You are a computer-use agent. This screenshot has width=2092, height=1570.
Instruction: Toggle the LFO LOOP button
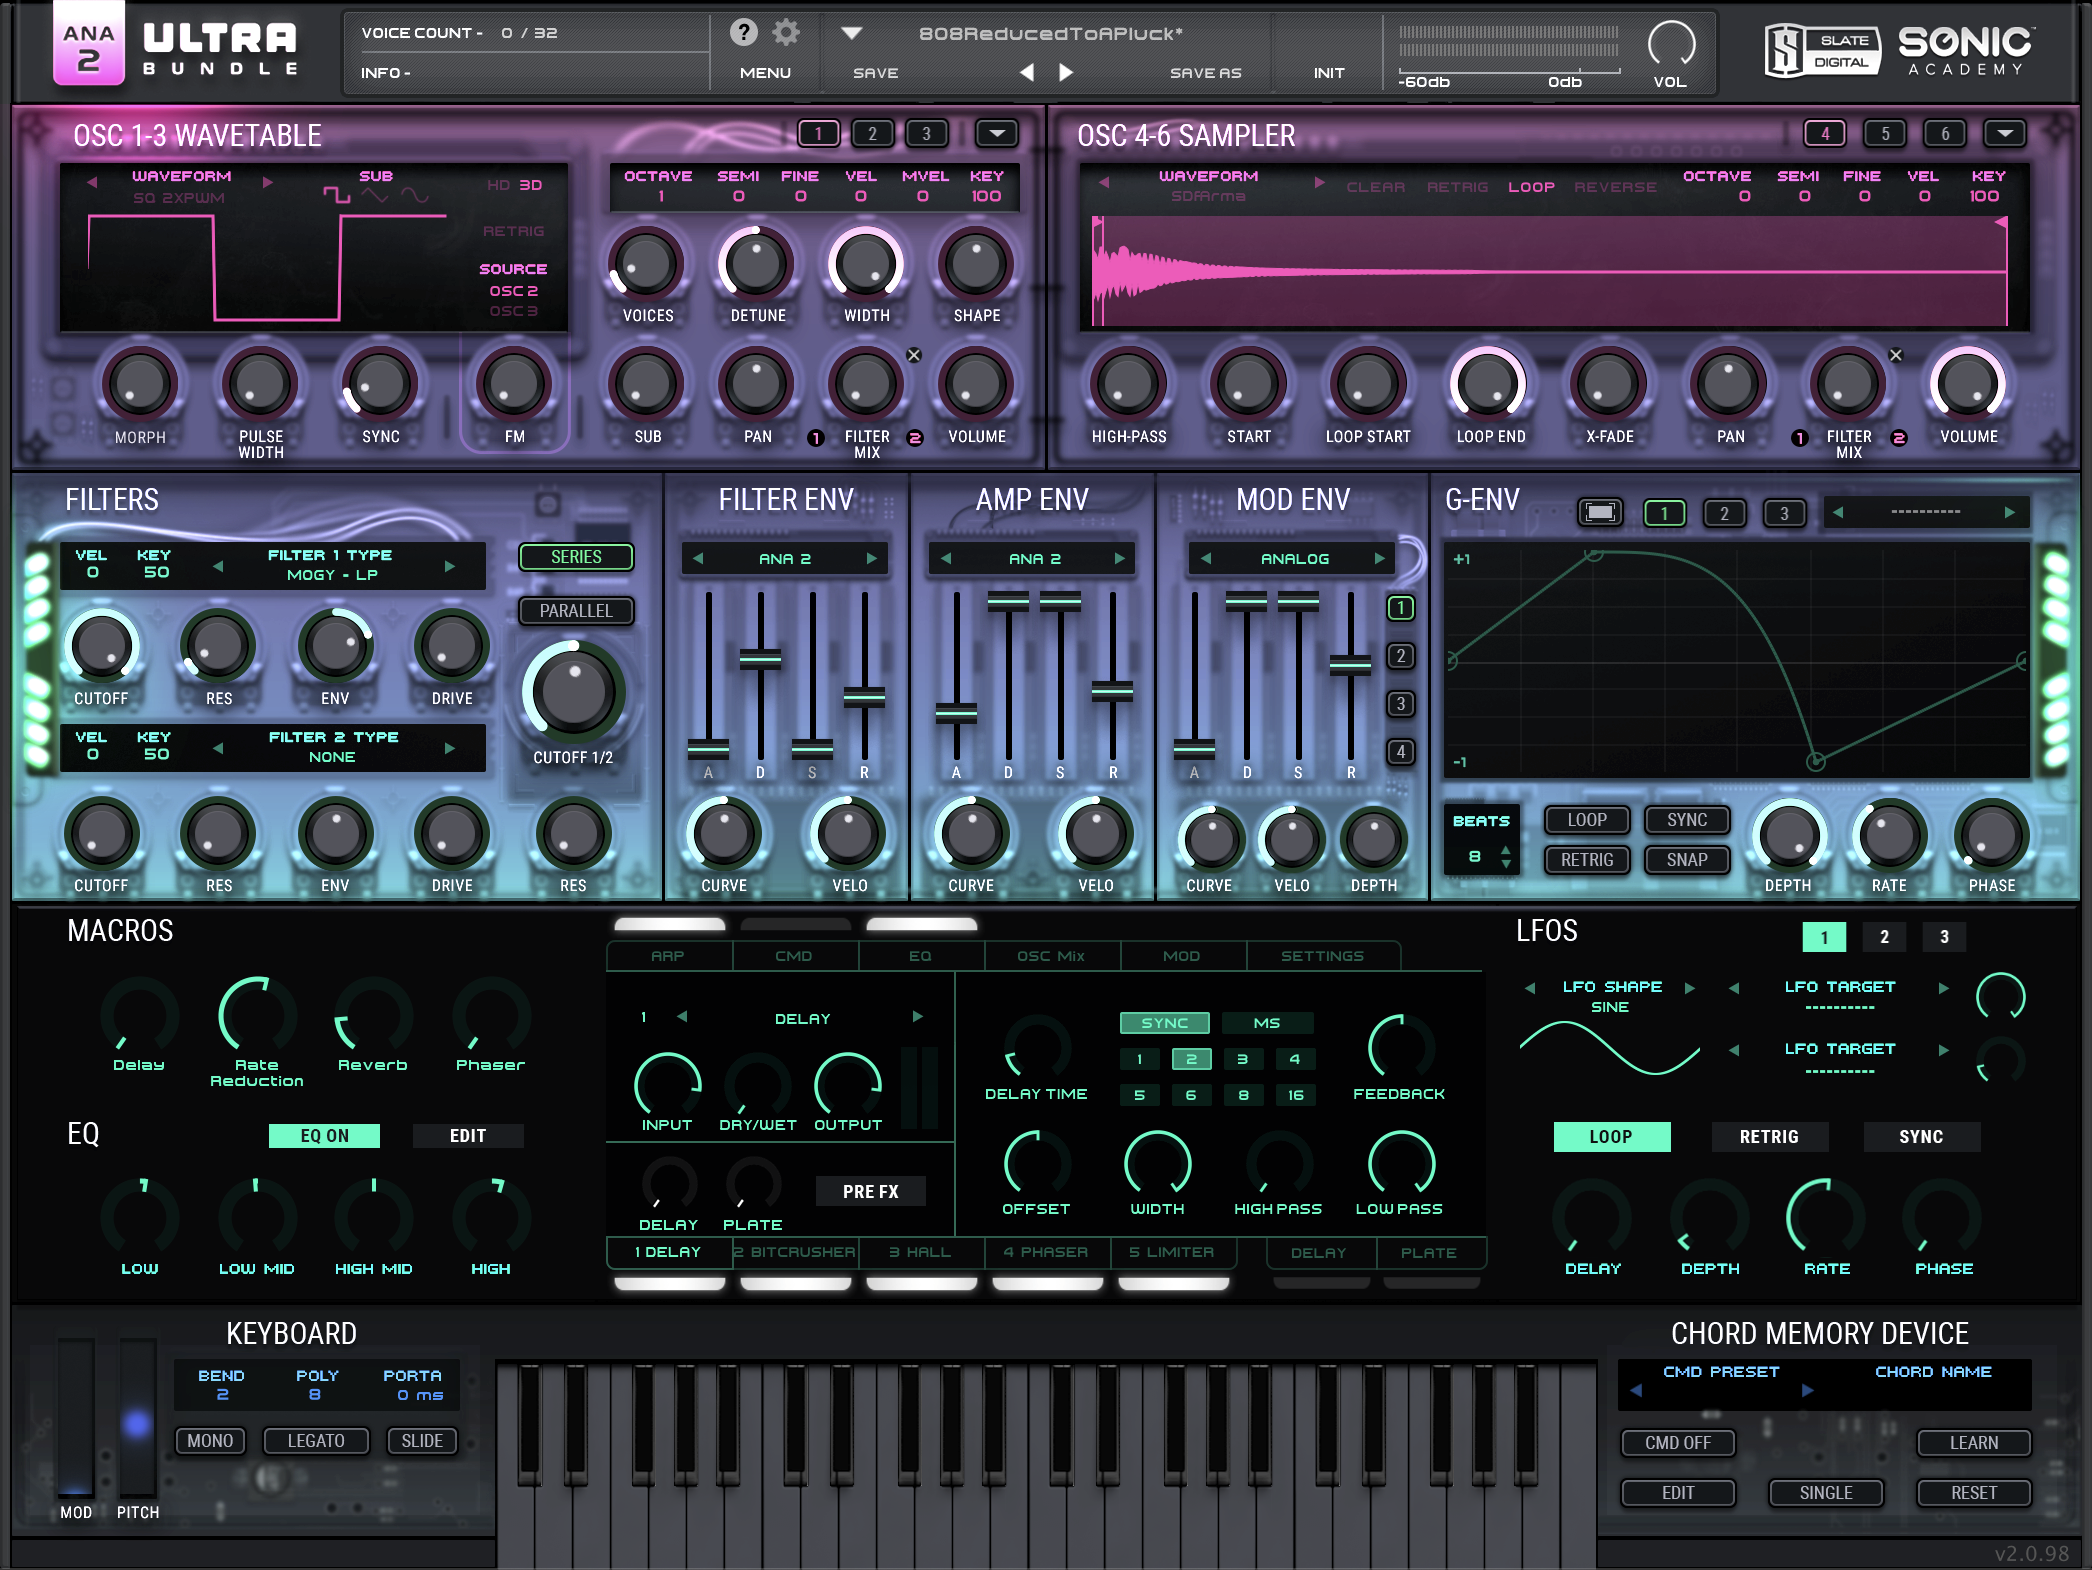[1611, 1137]
